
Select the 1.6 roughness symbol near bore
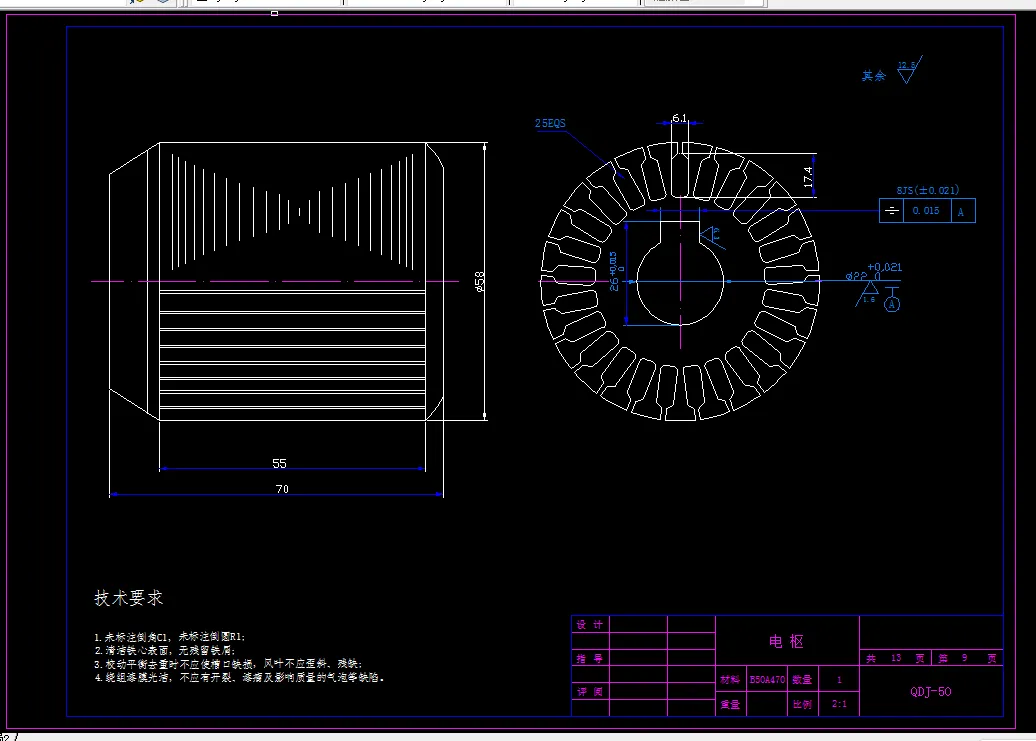[x=868, y=295]
